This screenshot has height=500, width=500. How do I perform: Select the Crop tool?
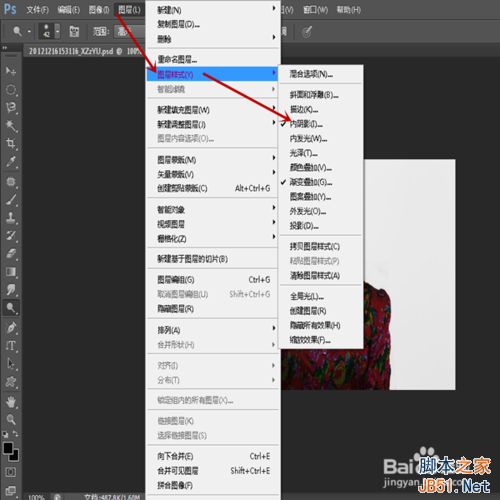click(11, 144)
